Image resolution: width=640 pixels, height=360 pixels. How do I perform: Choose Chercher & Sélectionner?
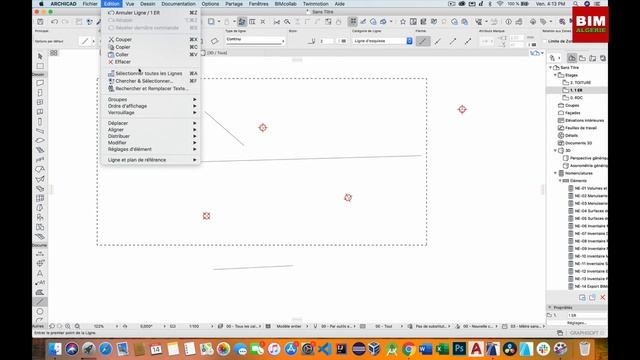pyautogui.click(x=151, y=81)
